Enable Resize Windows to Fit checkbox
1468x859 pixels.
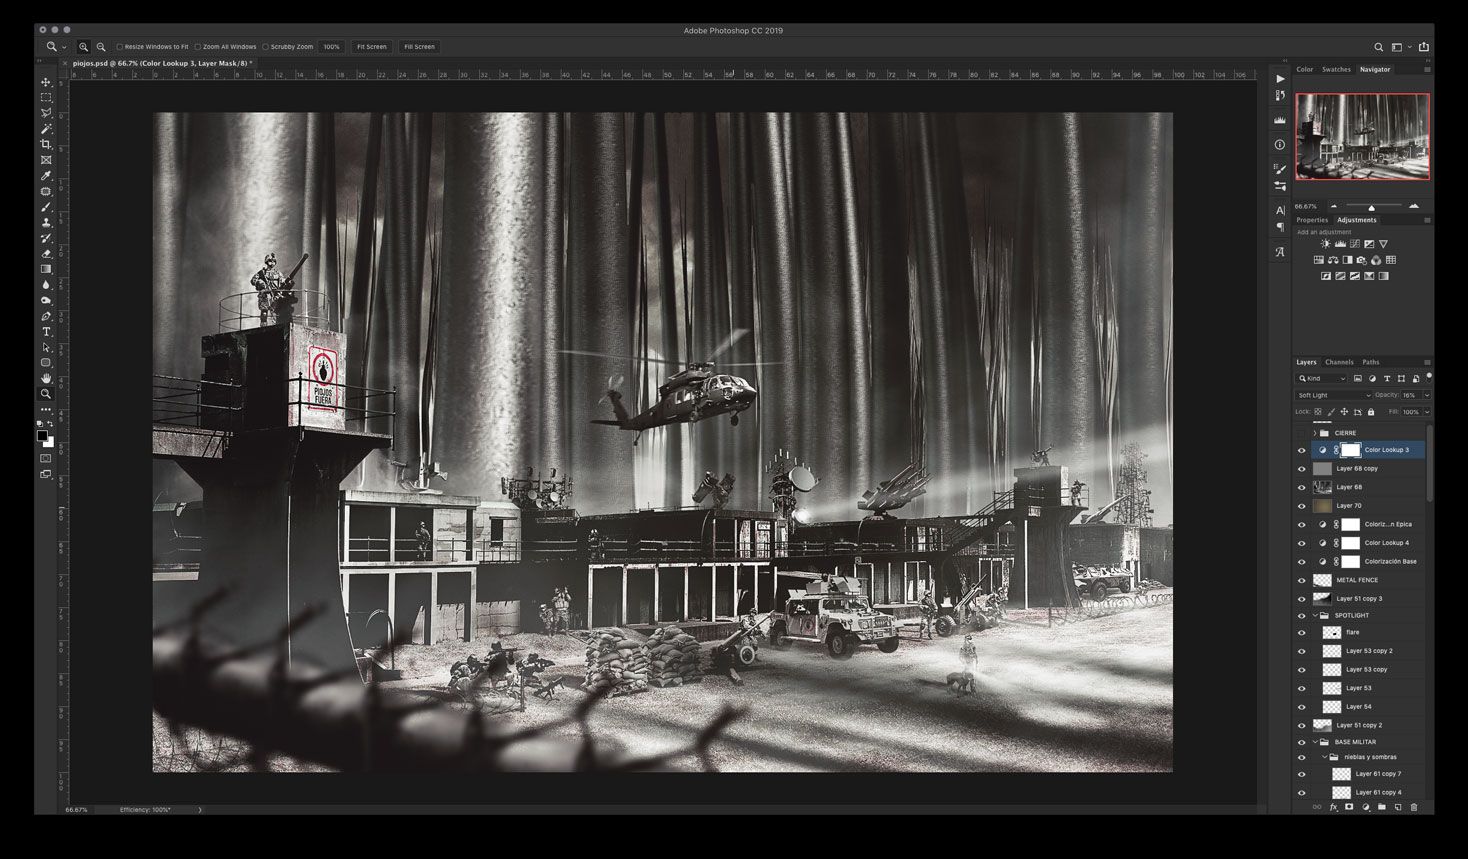point(120,47)
